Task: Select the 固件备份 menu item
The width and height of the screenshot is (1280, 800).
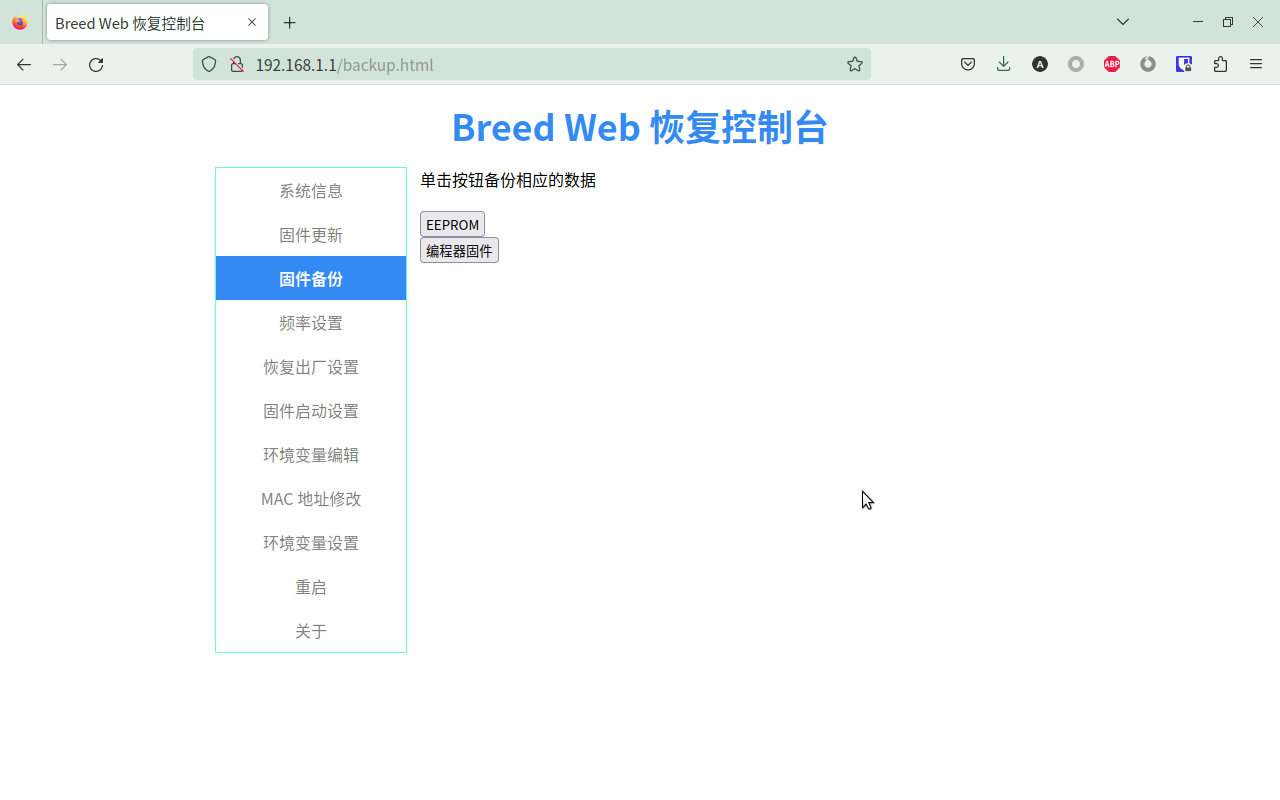Action: pos(311,278)
